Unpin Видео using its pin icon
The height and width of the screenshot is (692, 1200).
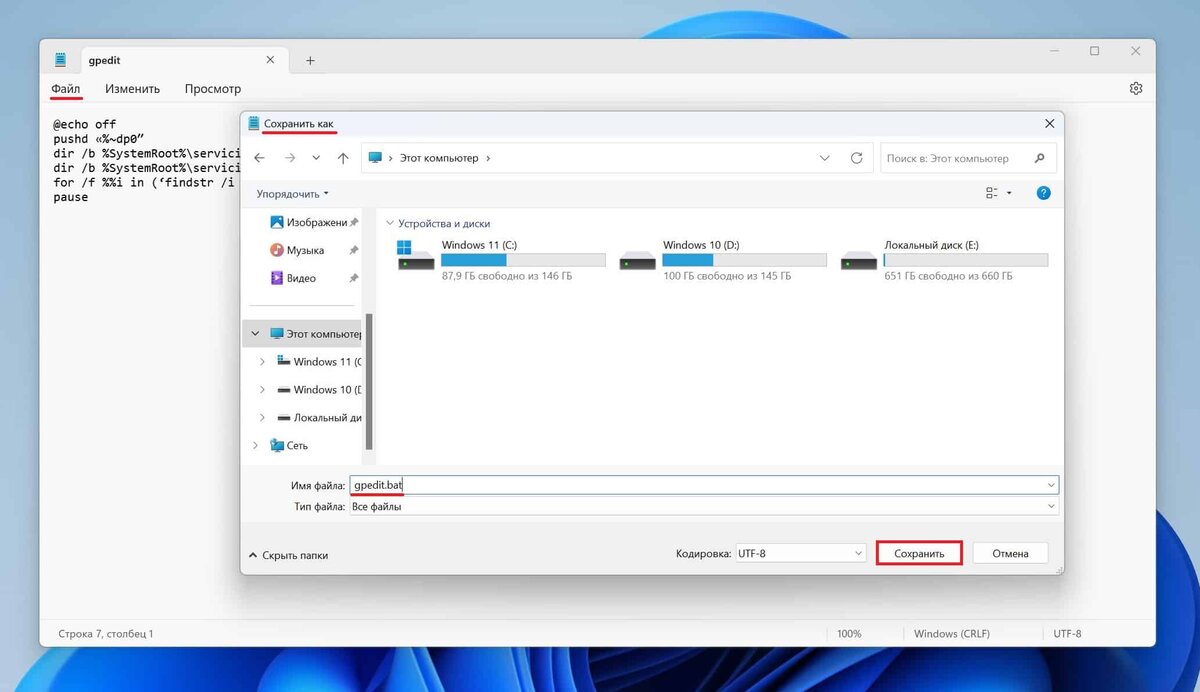click(353, 278)
